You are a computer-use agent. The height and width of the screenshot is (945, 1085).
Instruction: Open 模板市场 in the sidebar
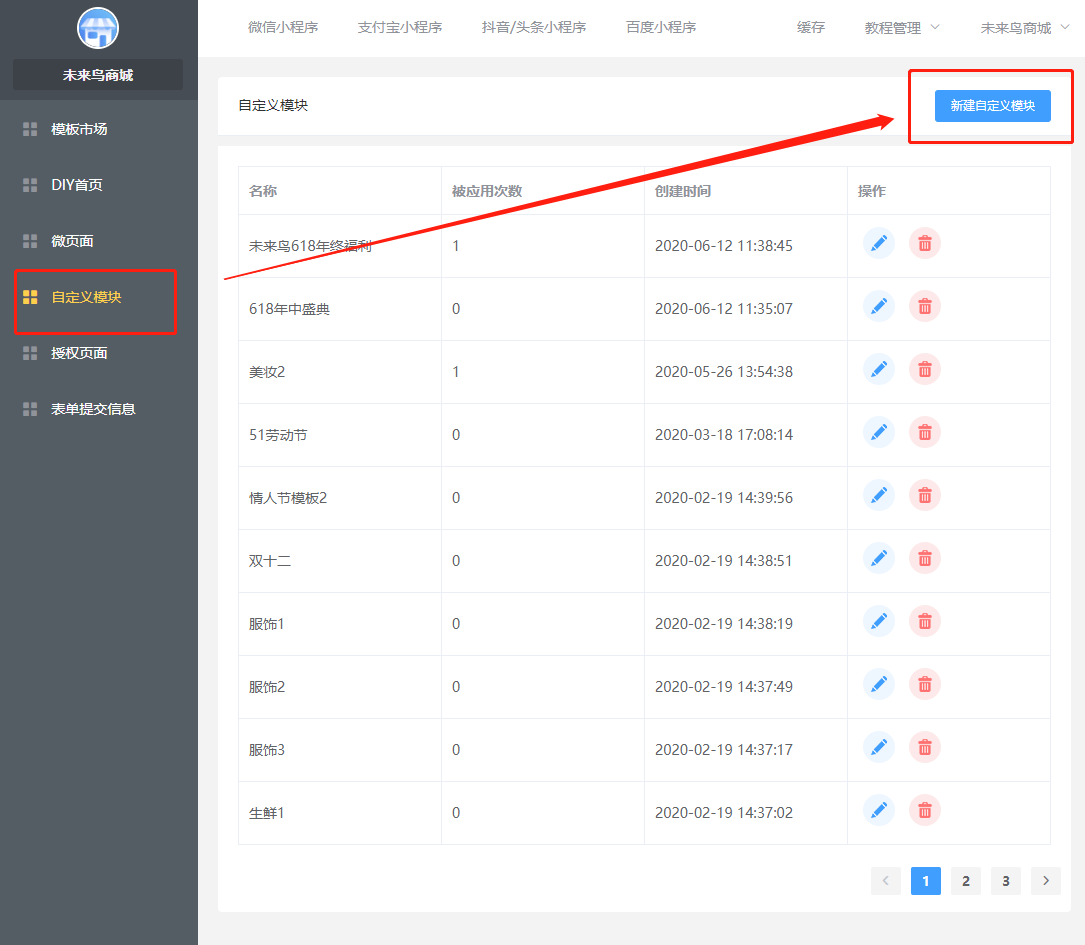[79, 129]
